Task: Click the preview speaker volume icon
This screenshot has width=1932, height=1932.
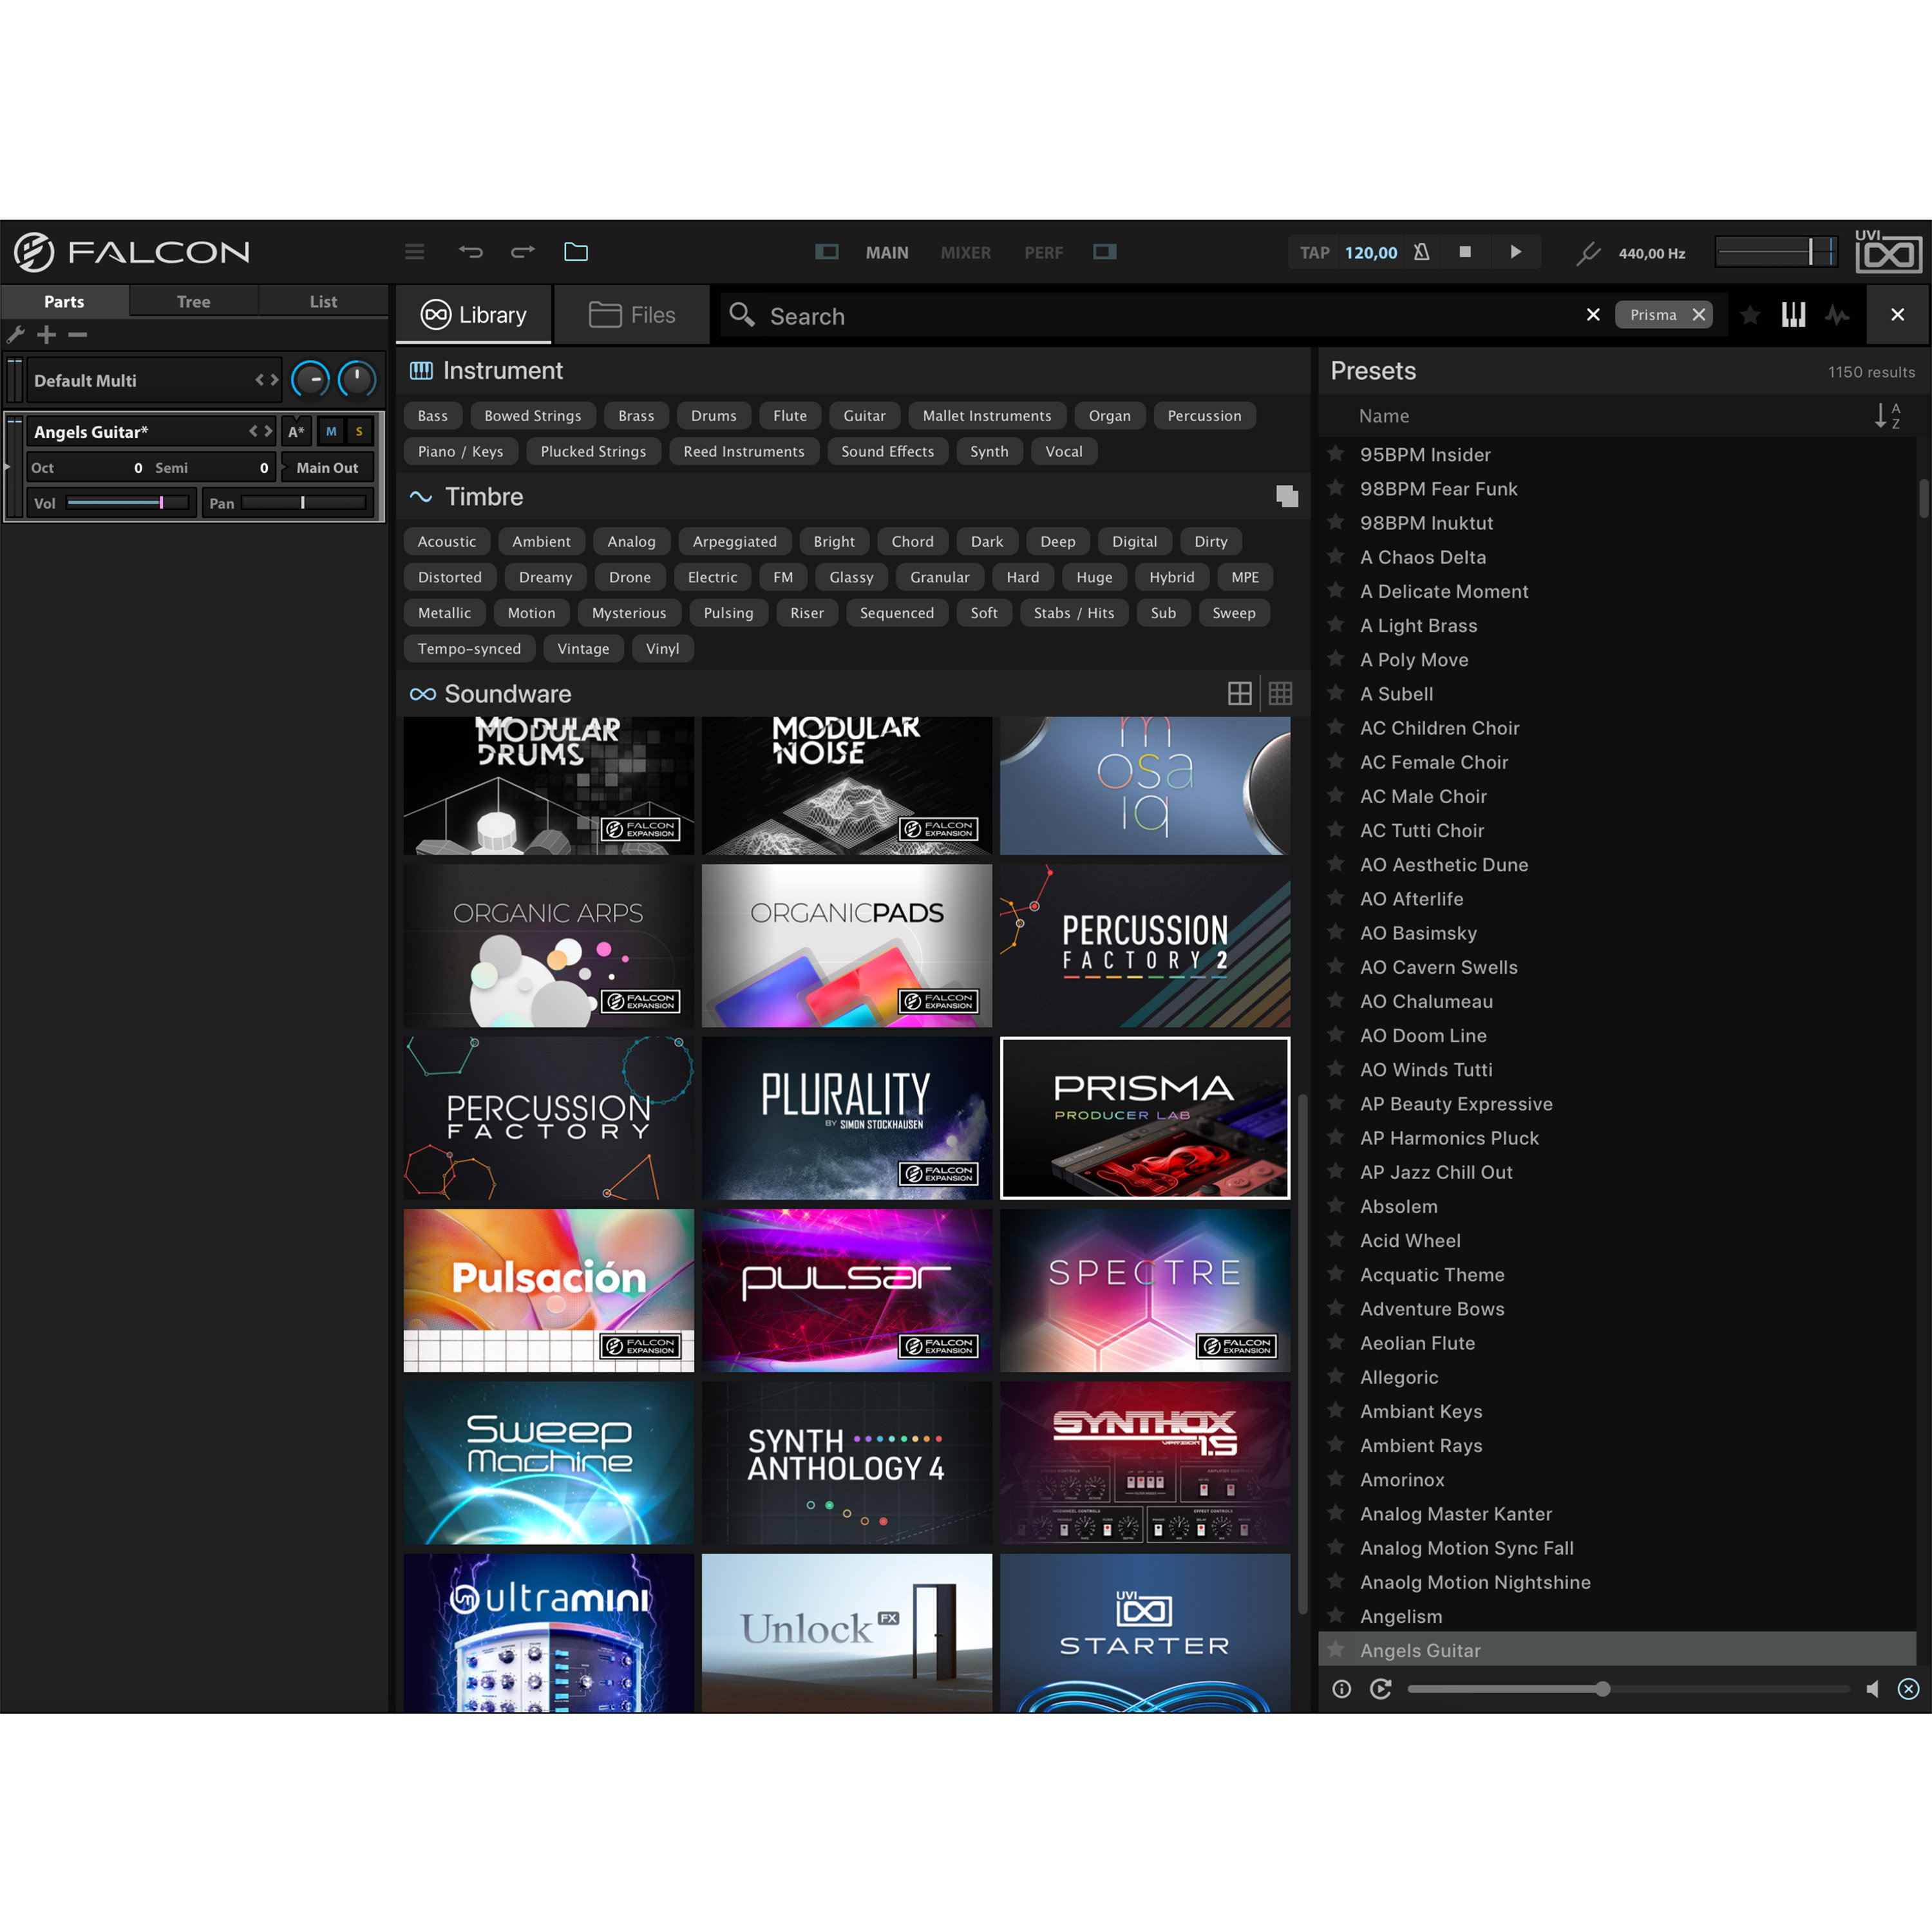Action: point(1872,1689)
